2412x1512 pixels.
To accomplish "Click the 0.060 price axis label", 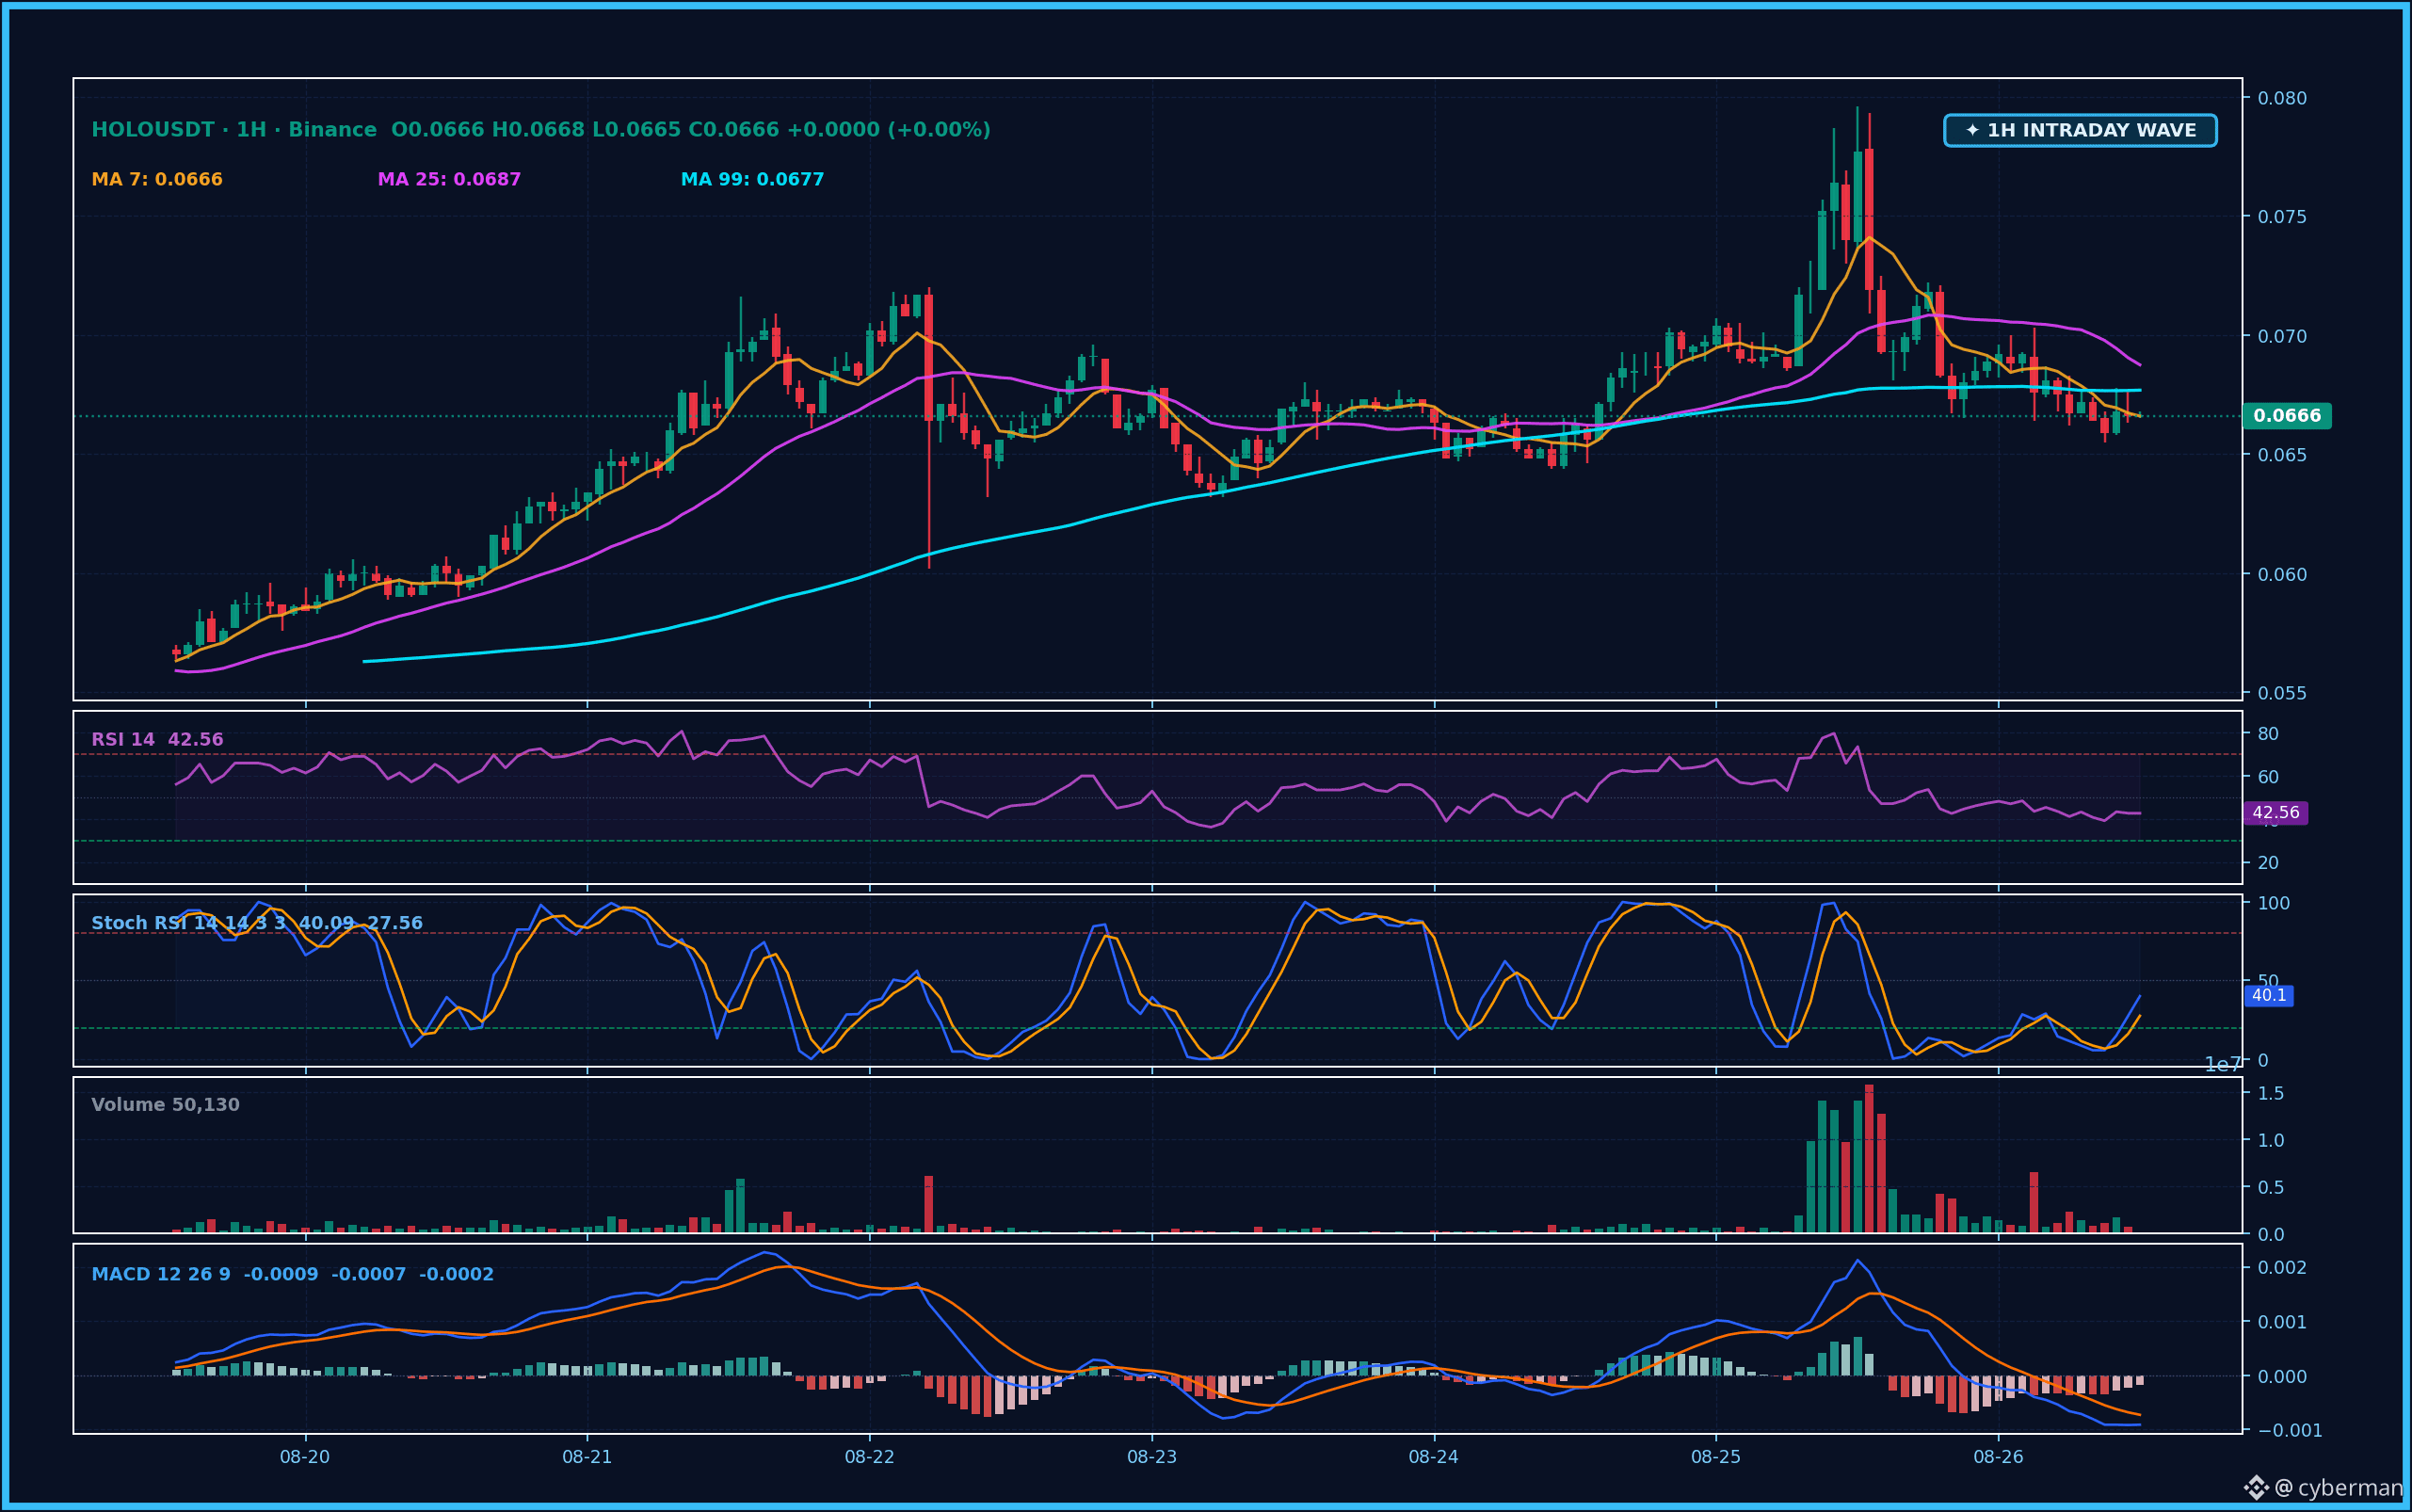I will click(2283, 574).
